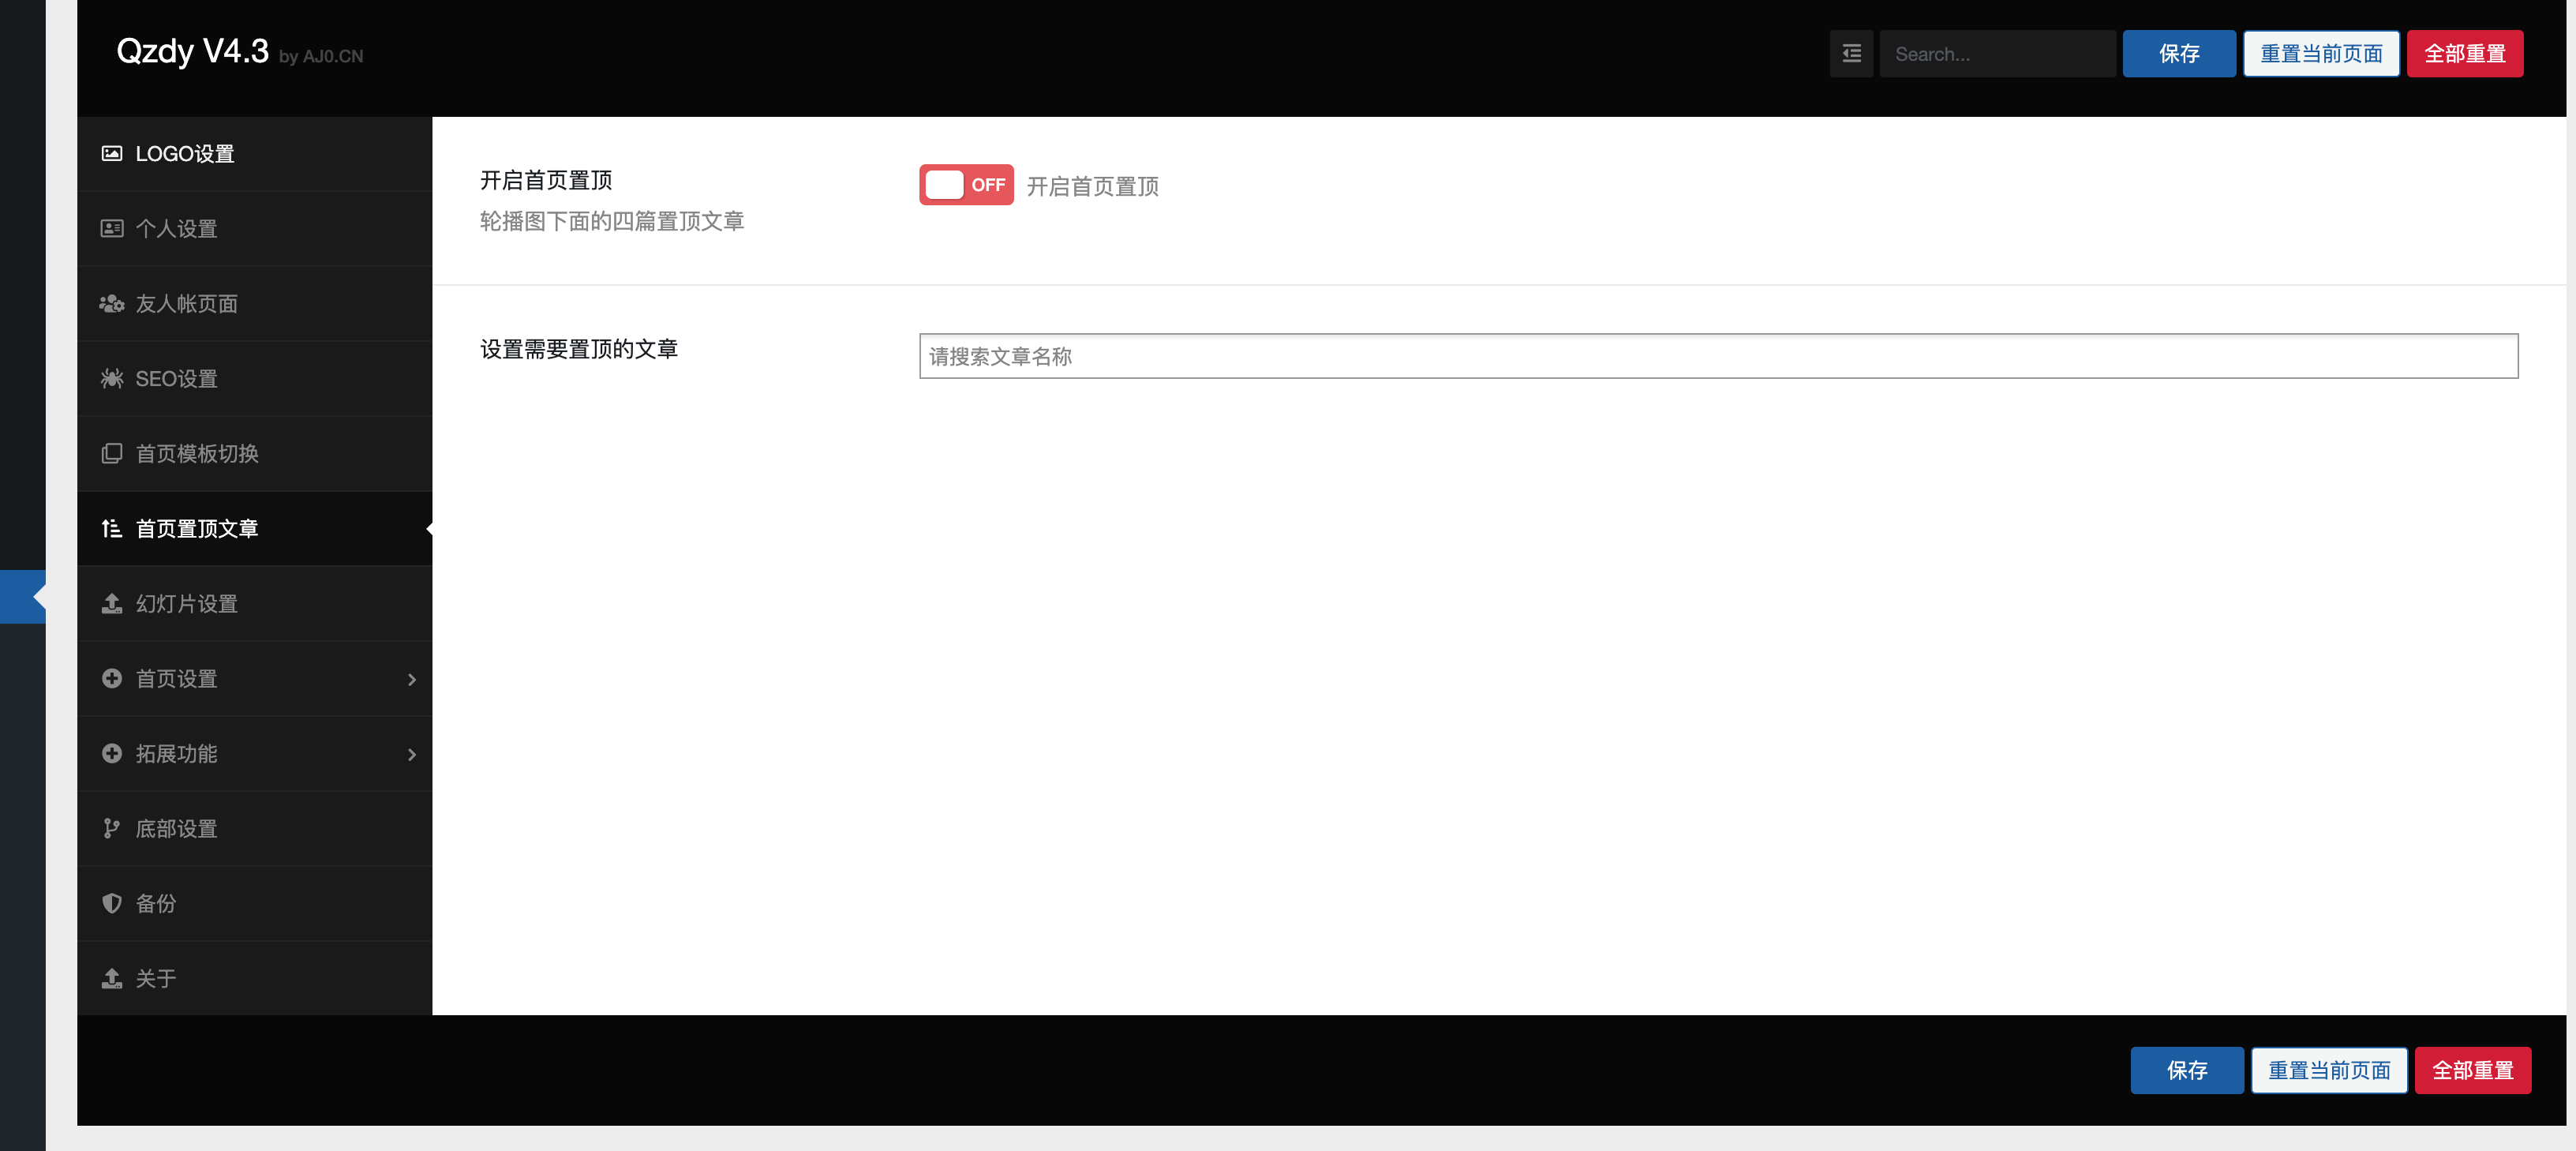The image size is (2576, 1151).
Task: Go to 友人帐页面 settings
Action: 254,304
